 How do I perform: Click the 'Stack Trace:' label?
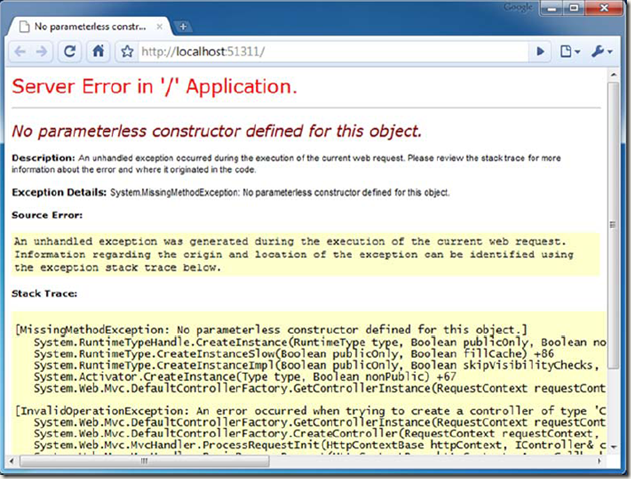coord(44,293)
